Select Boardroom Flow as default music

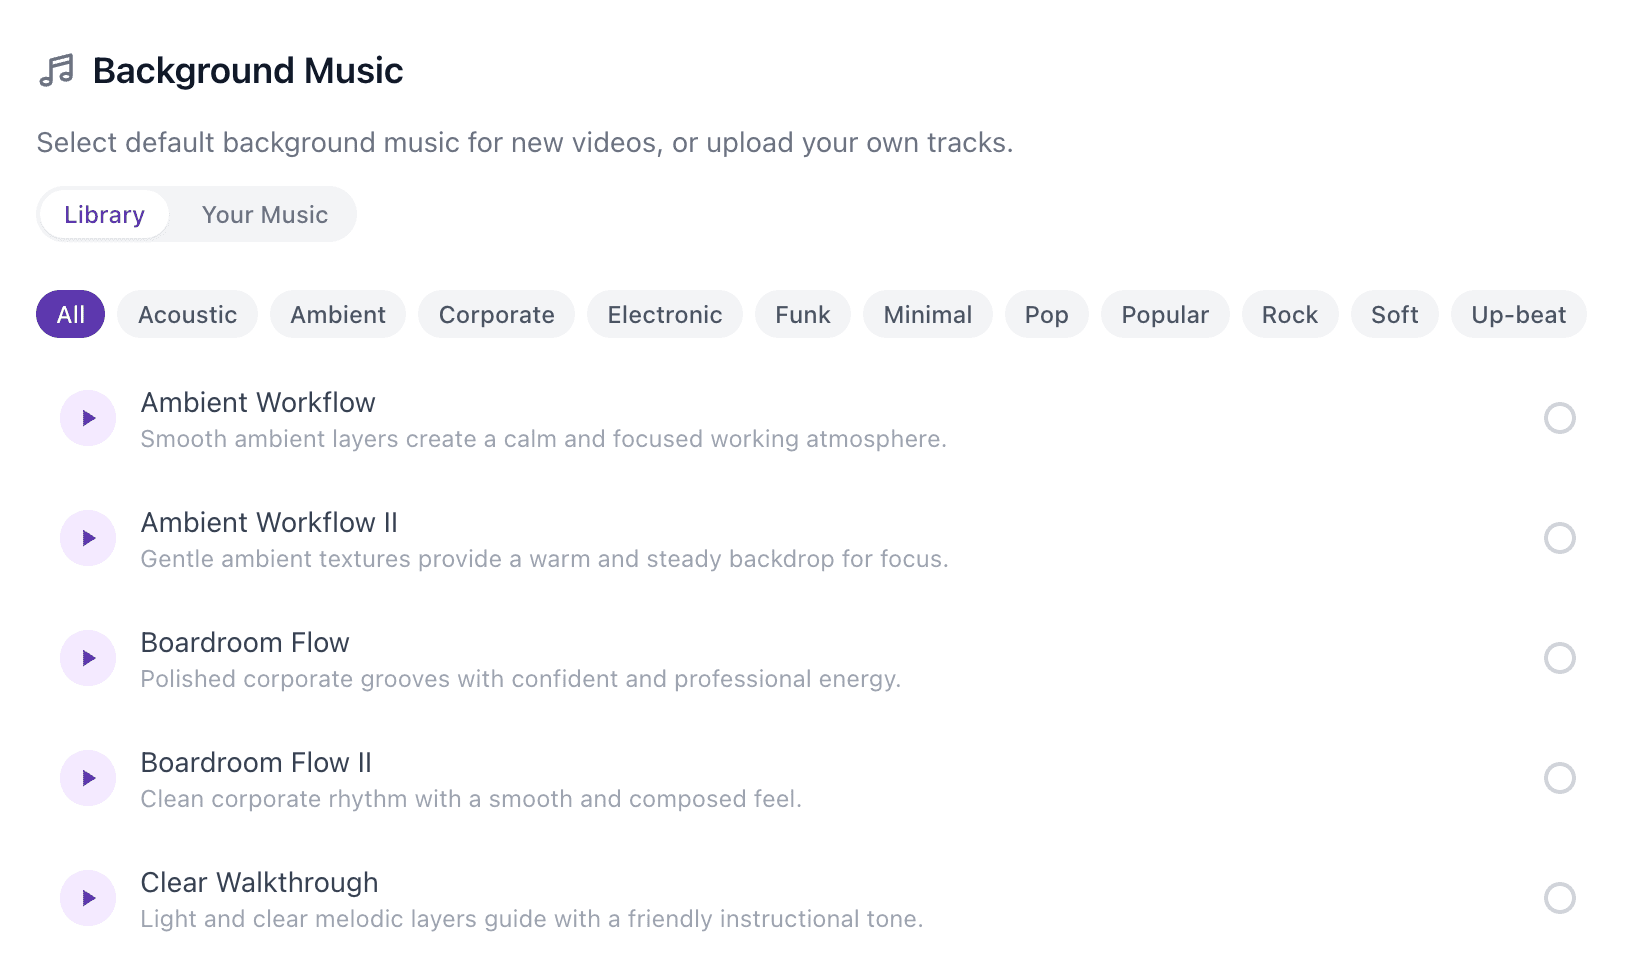(1560, 658)
